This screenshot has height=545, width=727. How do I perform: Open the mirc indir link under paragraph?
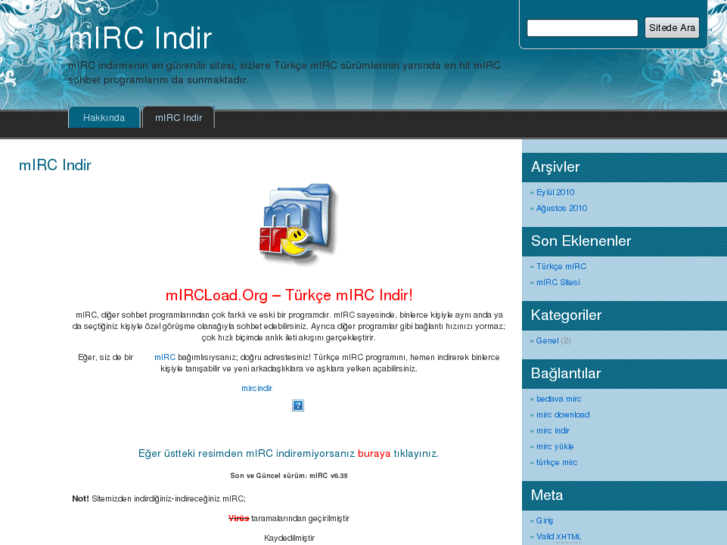click(x=256, y=388)
